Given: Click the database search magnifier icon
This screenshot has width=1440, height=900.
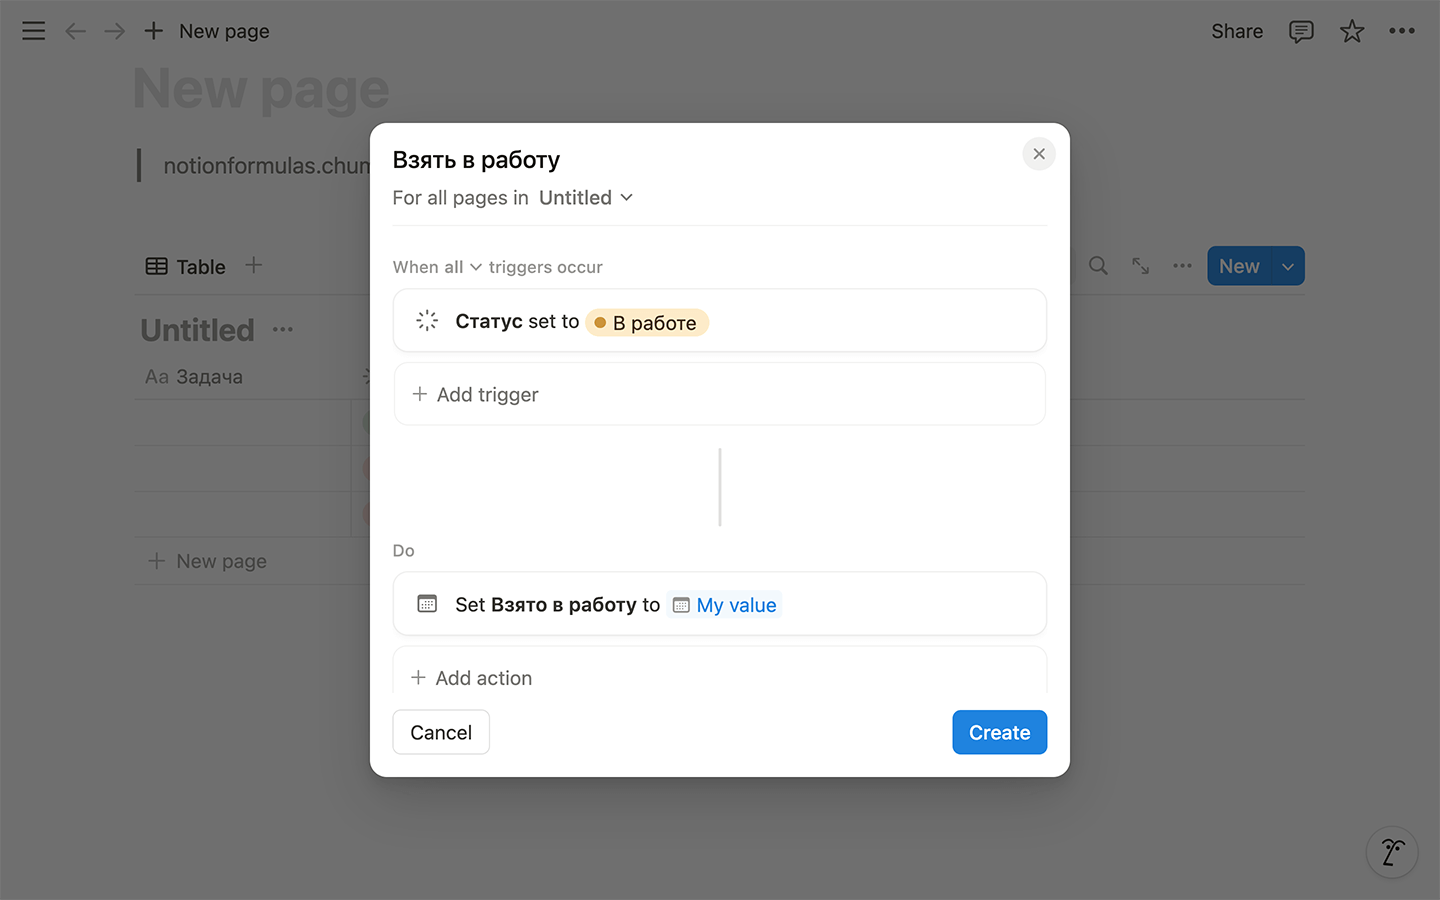Looking at the screenshot, I should pyautogui.click(x=1098, y=266).
